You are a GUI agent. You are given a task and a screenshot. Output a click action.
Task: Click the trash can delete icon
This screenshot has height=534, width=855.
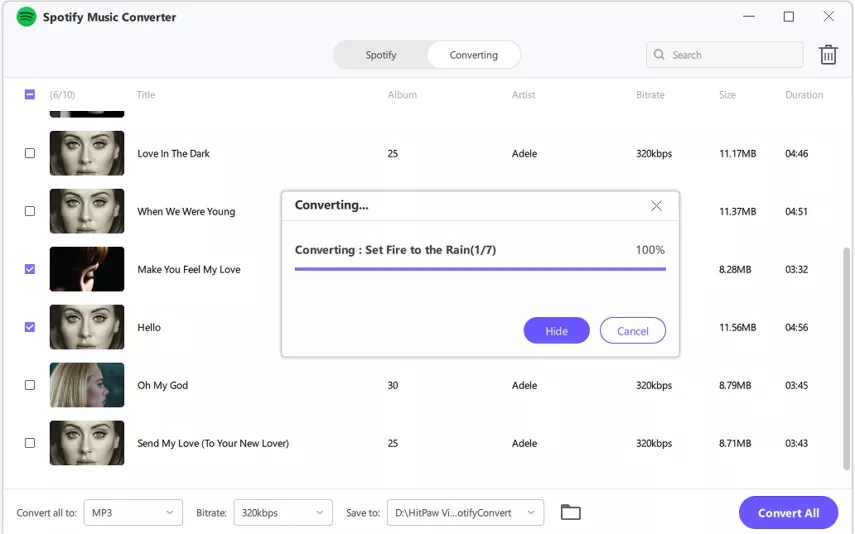[828, 55]
